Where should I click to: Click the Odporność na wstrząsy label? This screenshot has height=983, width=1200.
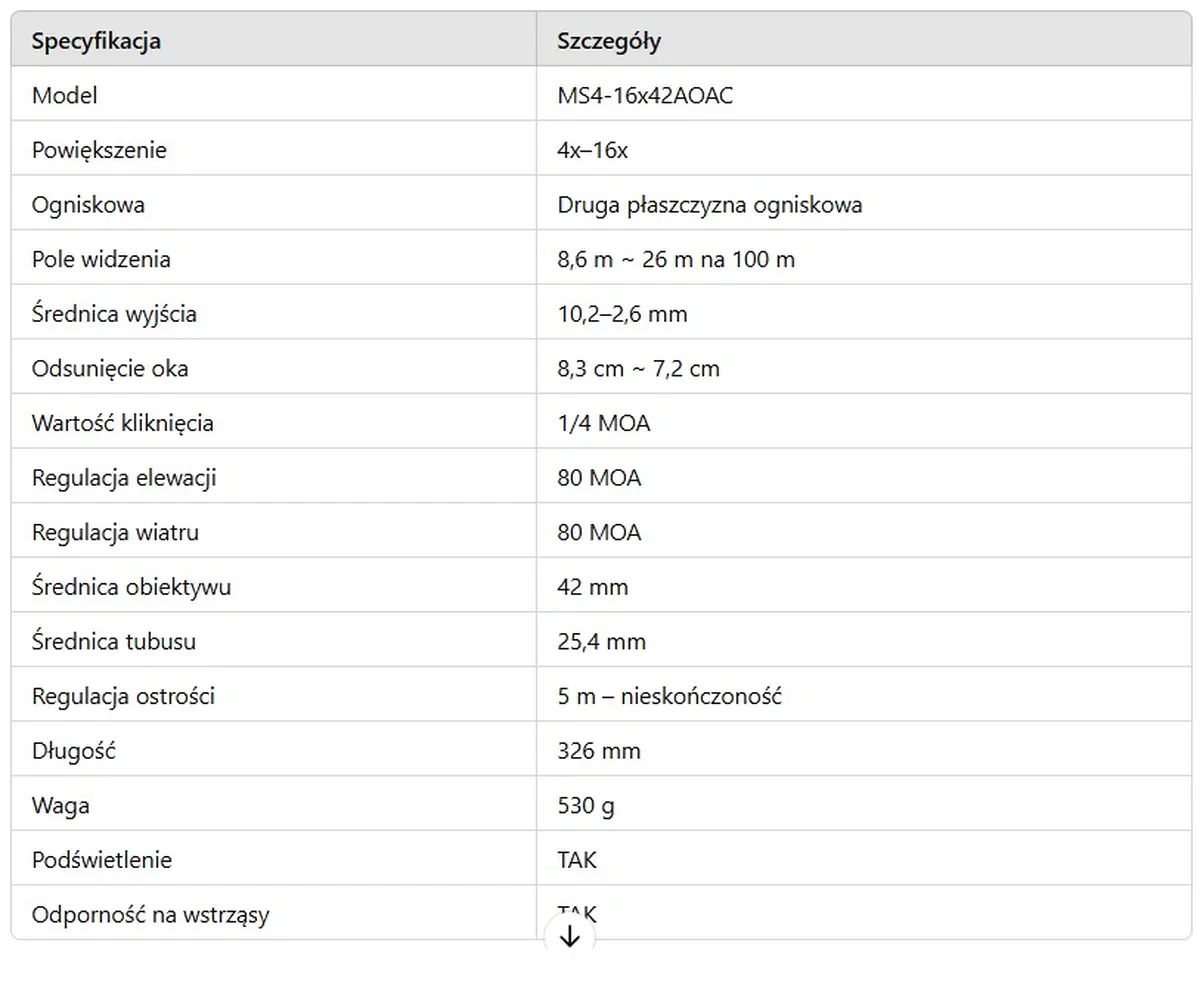[150, 914]
